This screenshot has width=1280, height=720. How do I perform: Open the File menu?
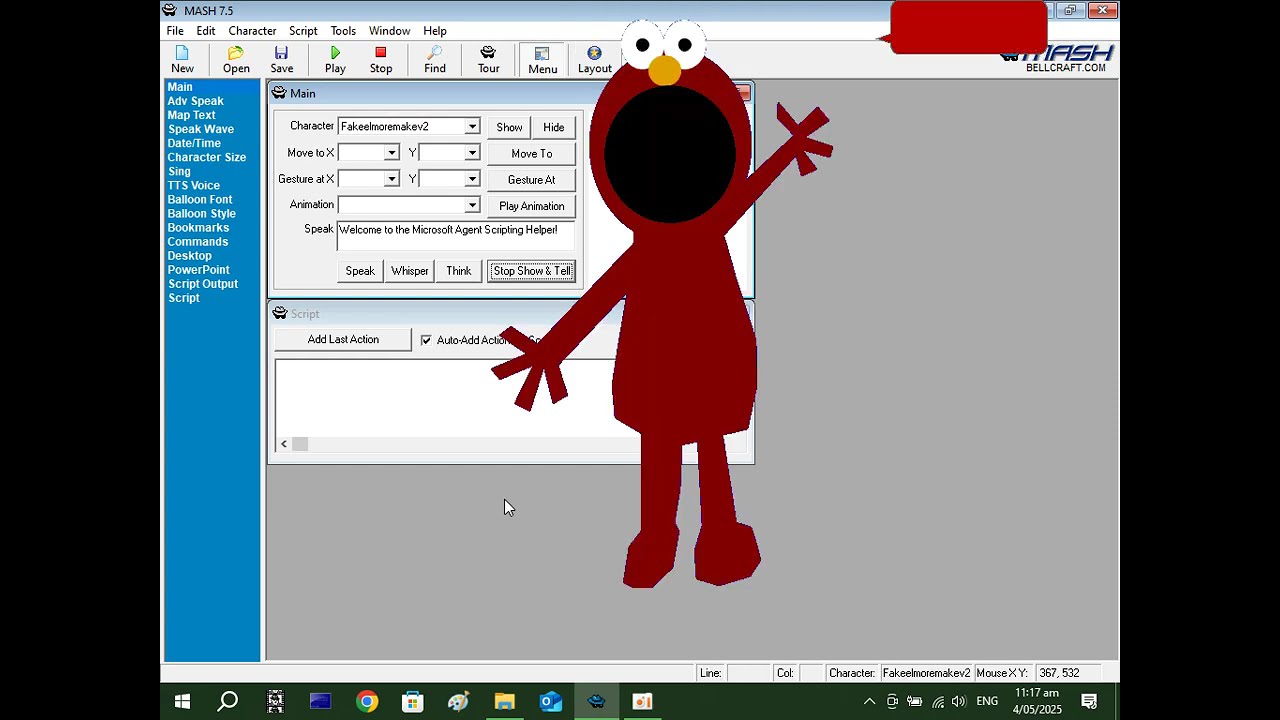[175, 31]
